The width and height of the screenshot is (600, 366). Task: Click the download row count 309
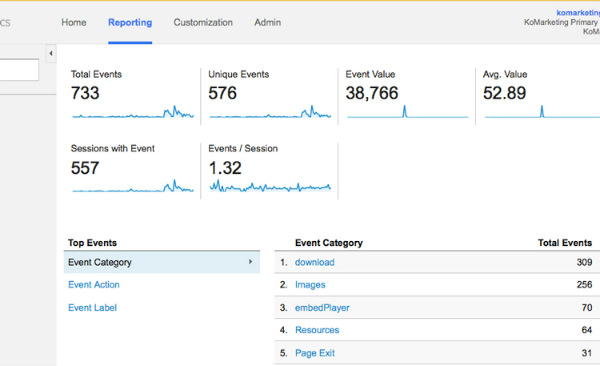pos(584,262)
